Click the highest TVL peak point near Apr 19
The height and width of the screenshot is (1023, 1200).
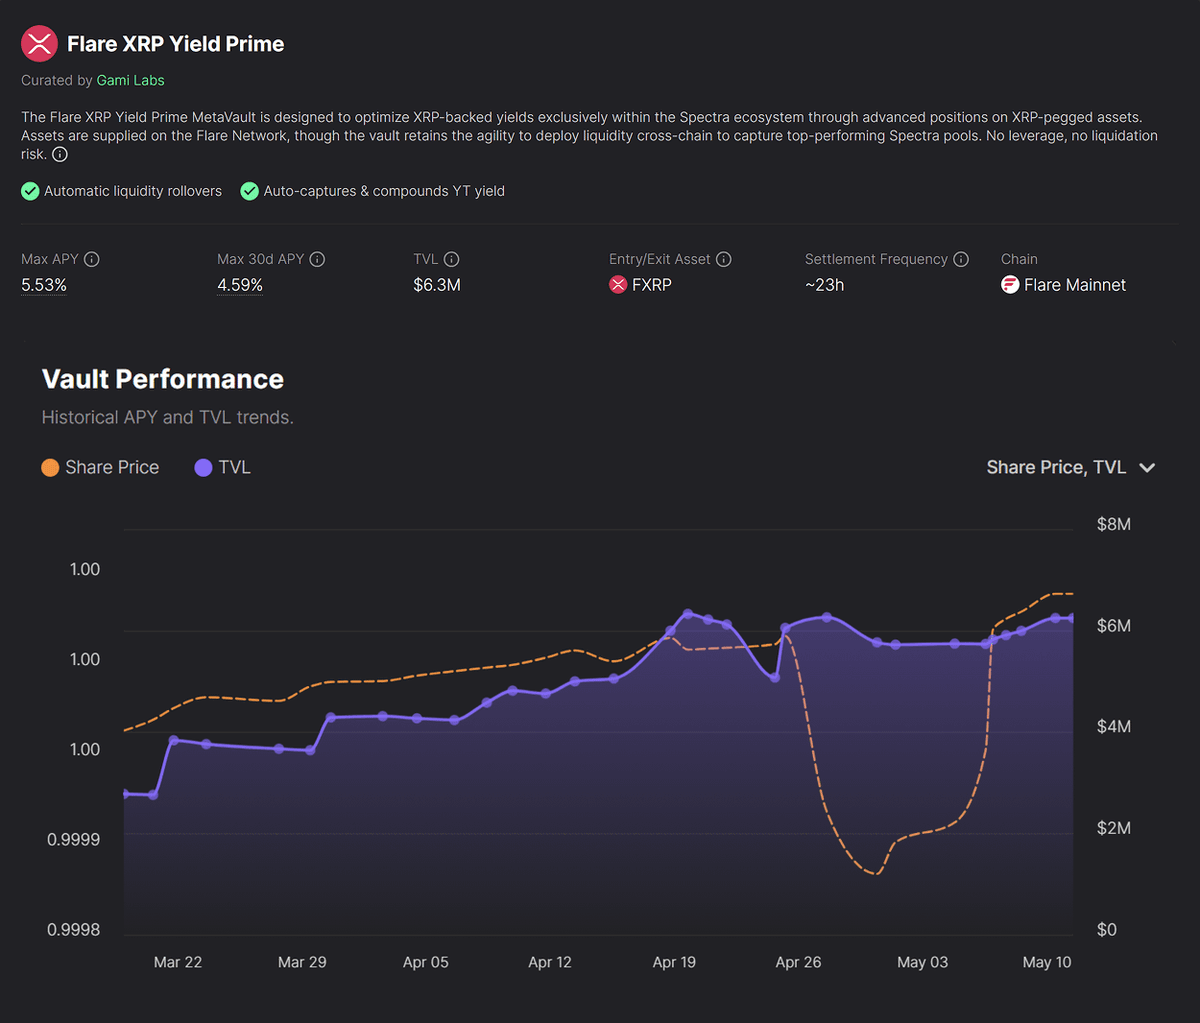click(x=688, y=613)
